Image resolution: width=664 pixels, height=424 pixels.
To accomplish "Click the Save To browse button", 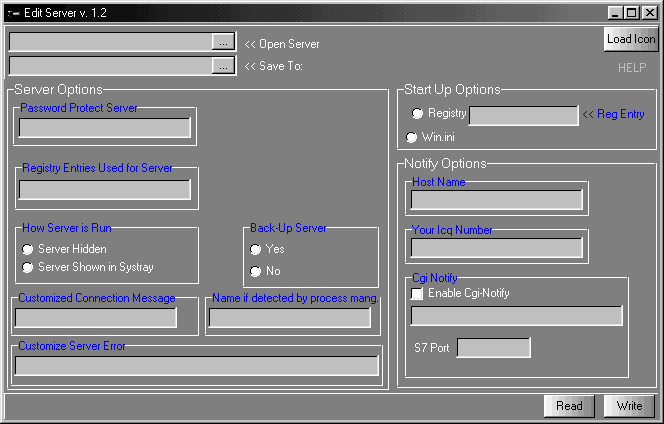I will [x=223, y=65].
